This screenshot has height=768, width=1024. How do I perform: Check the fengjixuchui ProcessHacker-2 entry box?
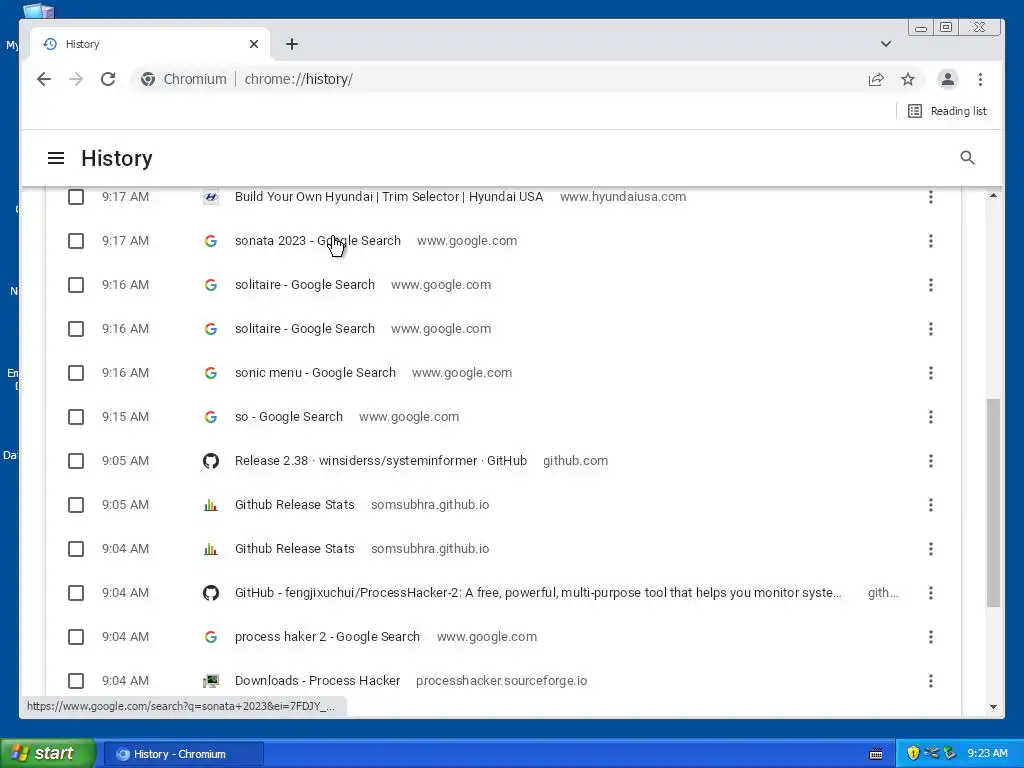76,593
